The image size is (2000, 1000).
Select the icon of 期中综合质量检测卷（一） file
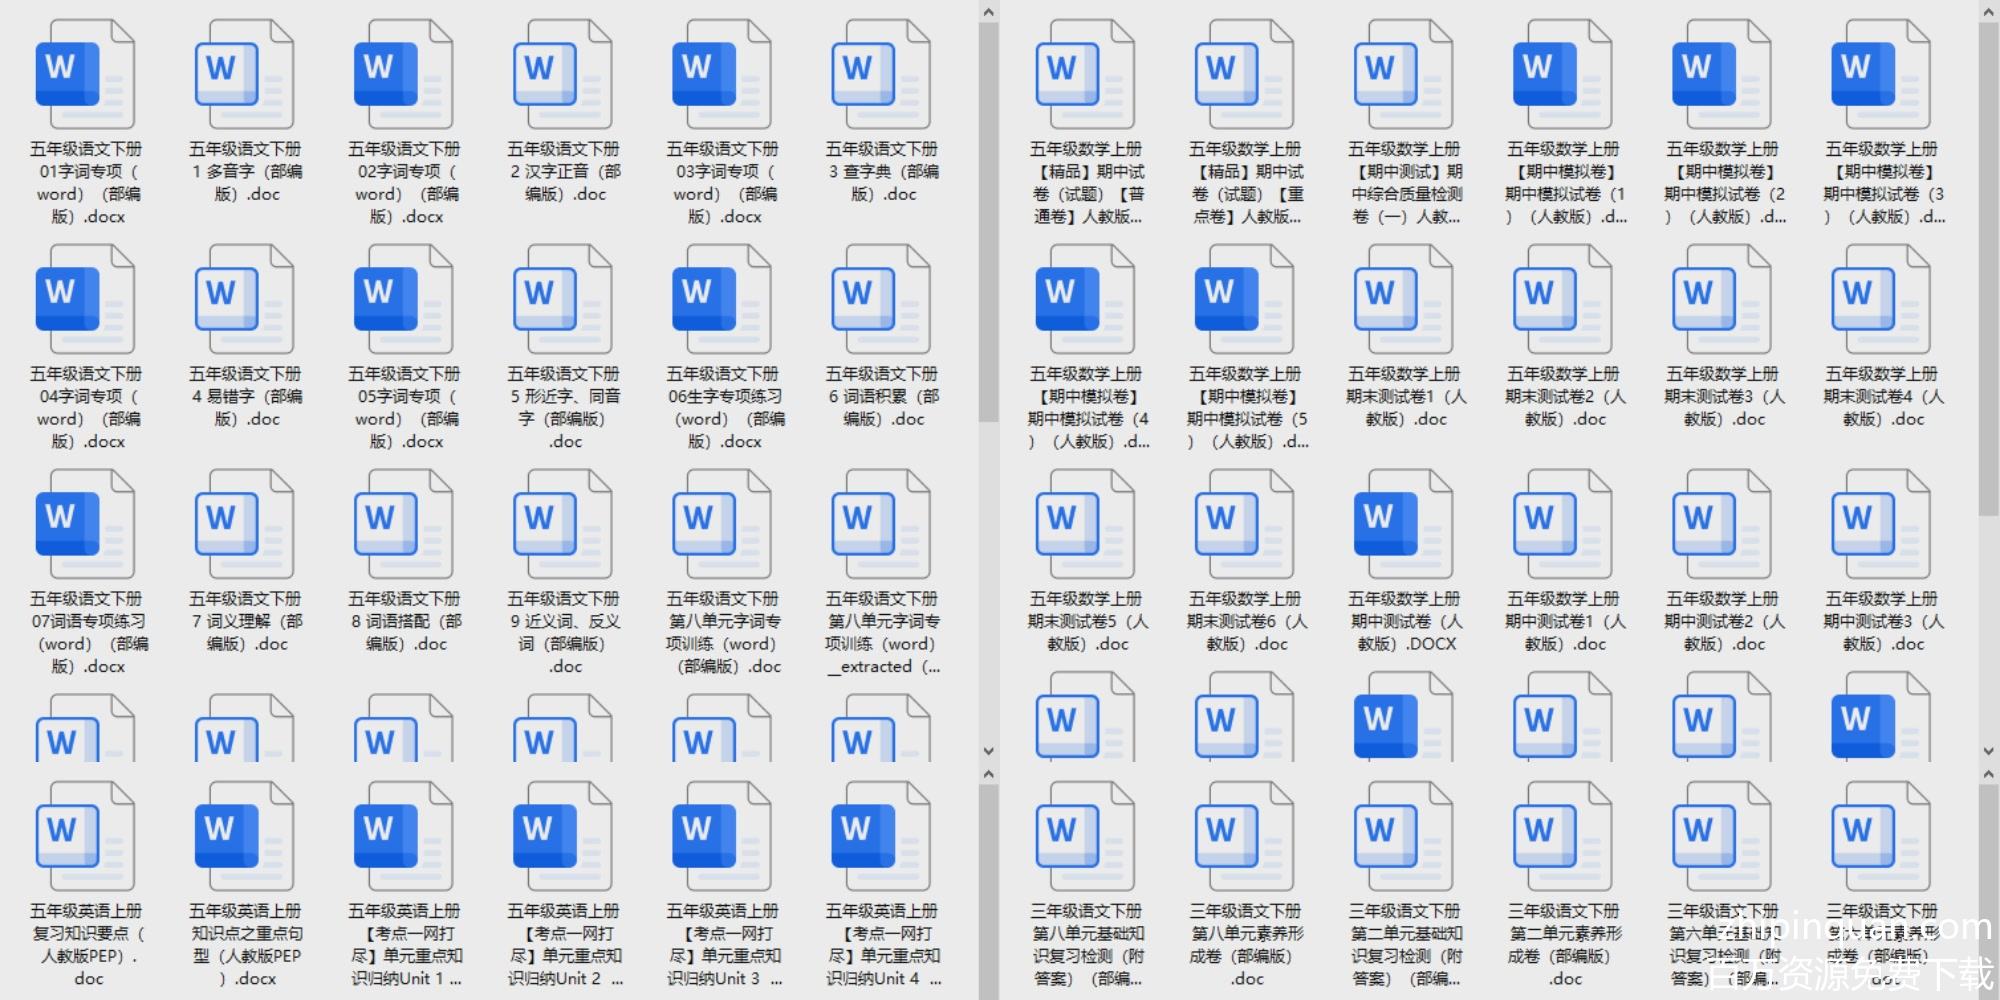coord(1403,75)
